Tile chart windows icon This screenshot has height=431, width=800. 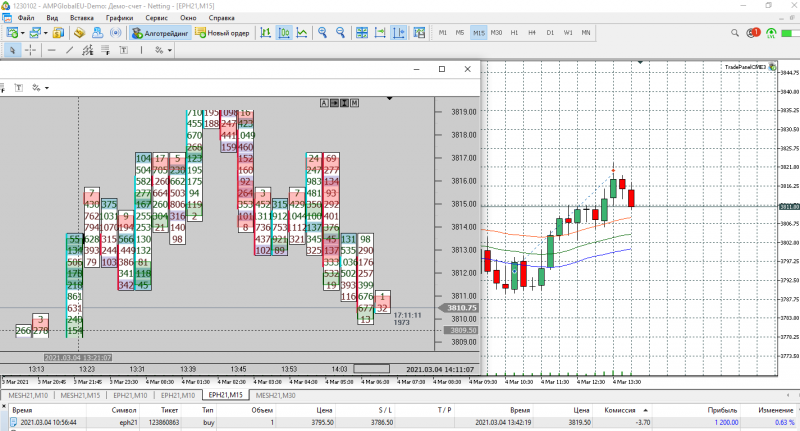tap(362, 33)
